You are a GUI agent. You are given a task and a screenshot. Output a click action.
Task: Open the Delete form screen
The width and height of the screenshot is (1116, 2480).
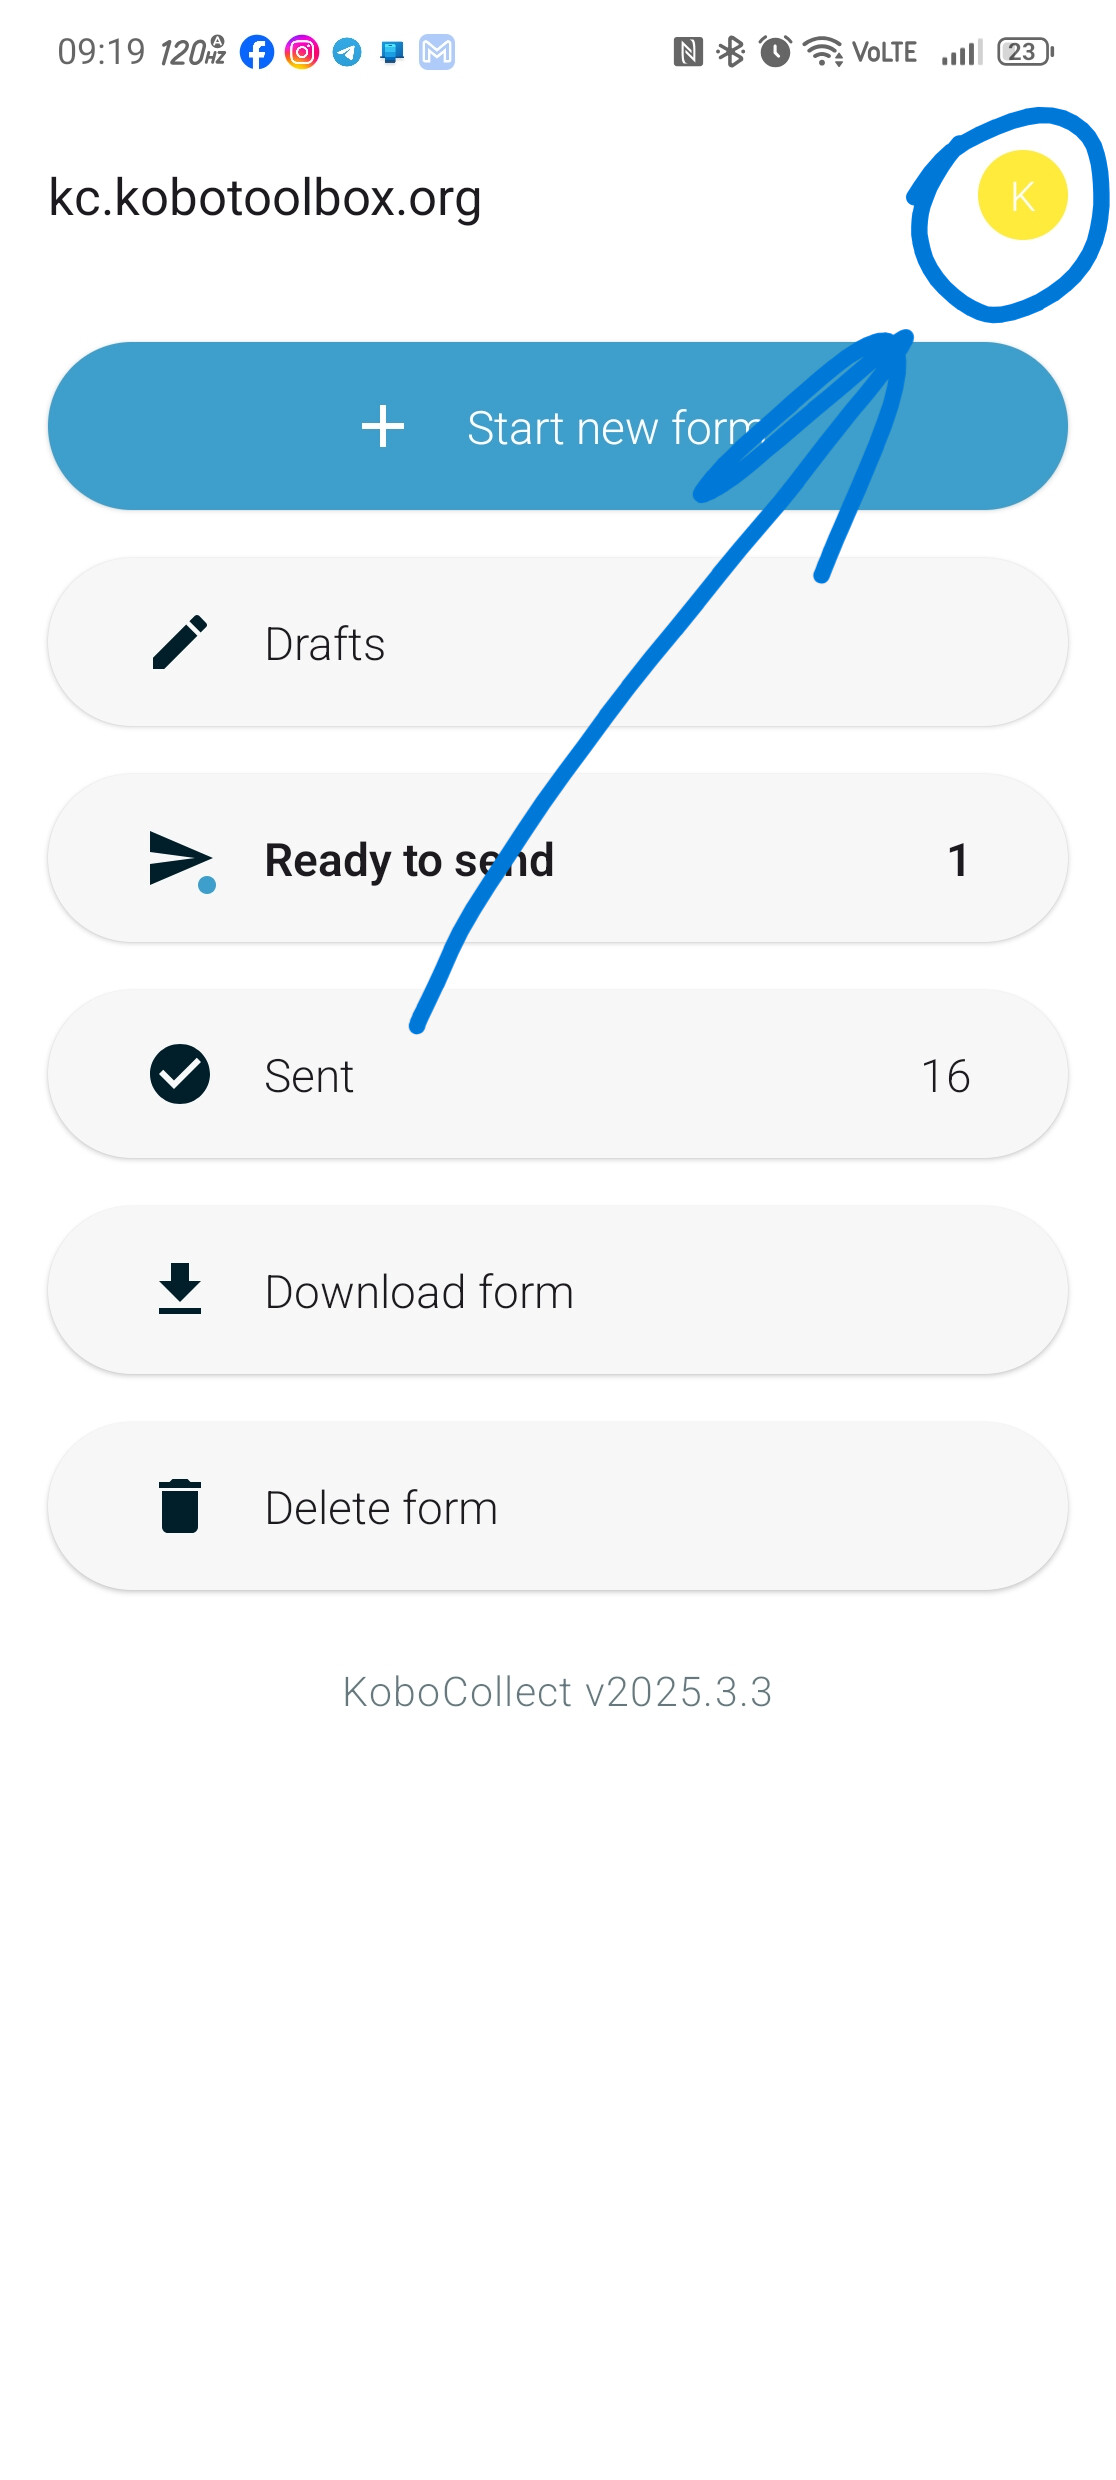(x=558, y=1506)
